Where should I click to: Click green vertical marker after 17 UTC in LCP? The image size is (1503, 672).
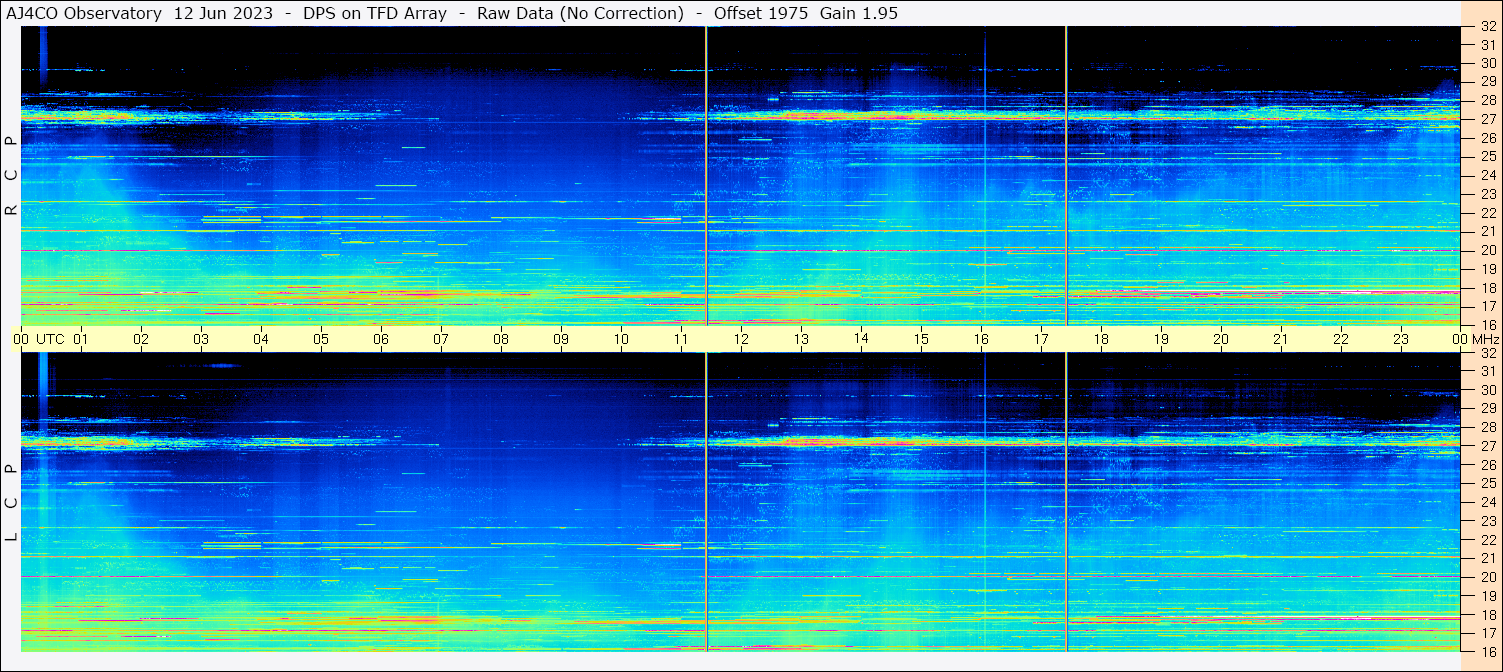click(x=1066, y=502)
